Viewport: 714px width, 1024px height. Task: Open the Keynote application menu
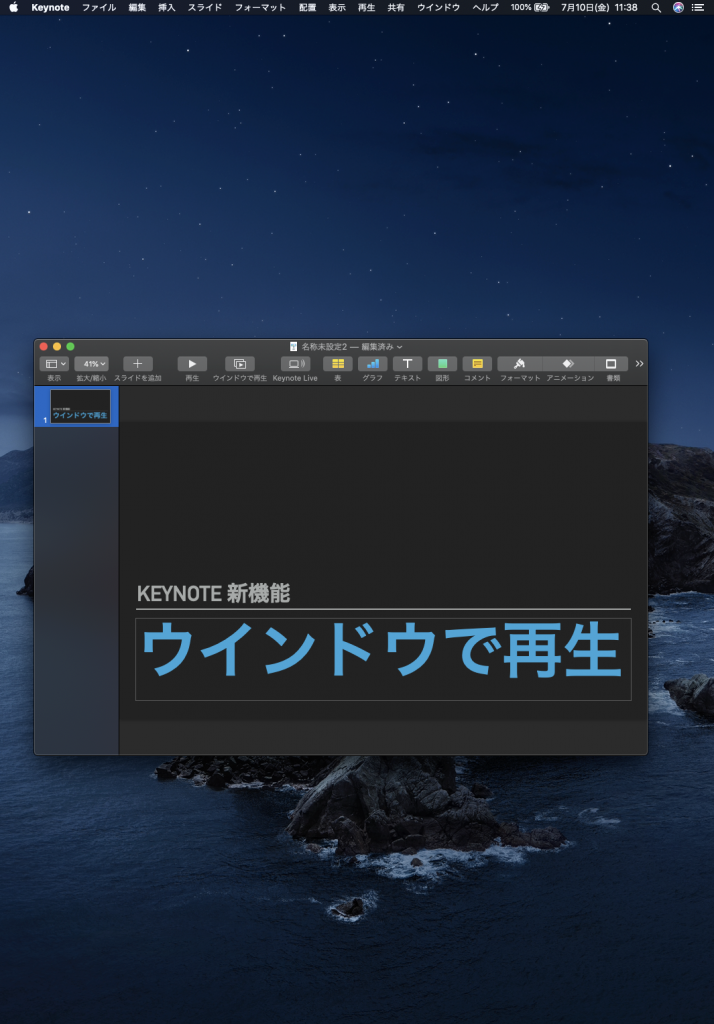[50, 7]
